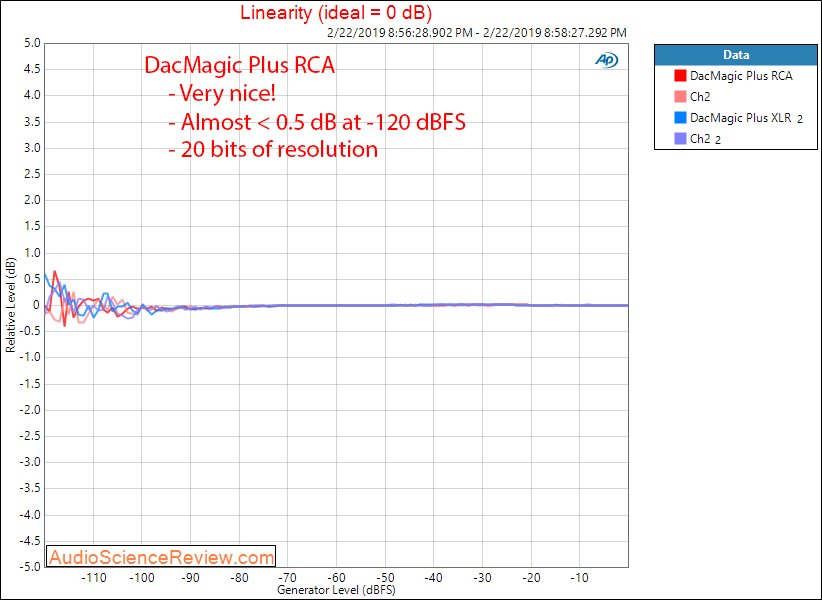This screenshot has height=600, width=822.
Task: Click the '1.0' y-axis tick label
Action: point(32,253)
